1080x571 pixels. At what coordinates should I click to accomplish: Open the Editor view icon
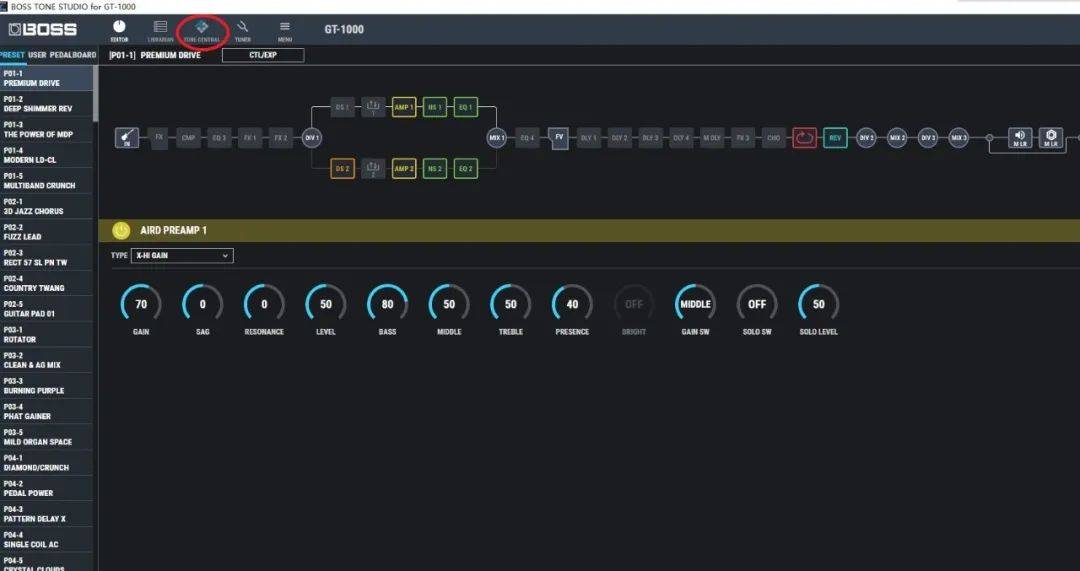[119, 30]
